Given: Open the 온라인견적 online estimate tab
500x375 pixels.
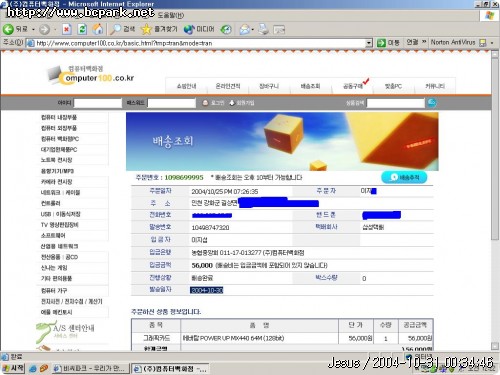Looking at the screenshot, I should 228,86.
